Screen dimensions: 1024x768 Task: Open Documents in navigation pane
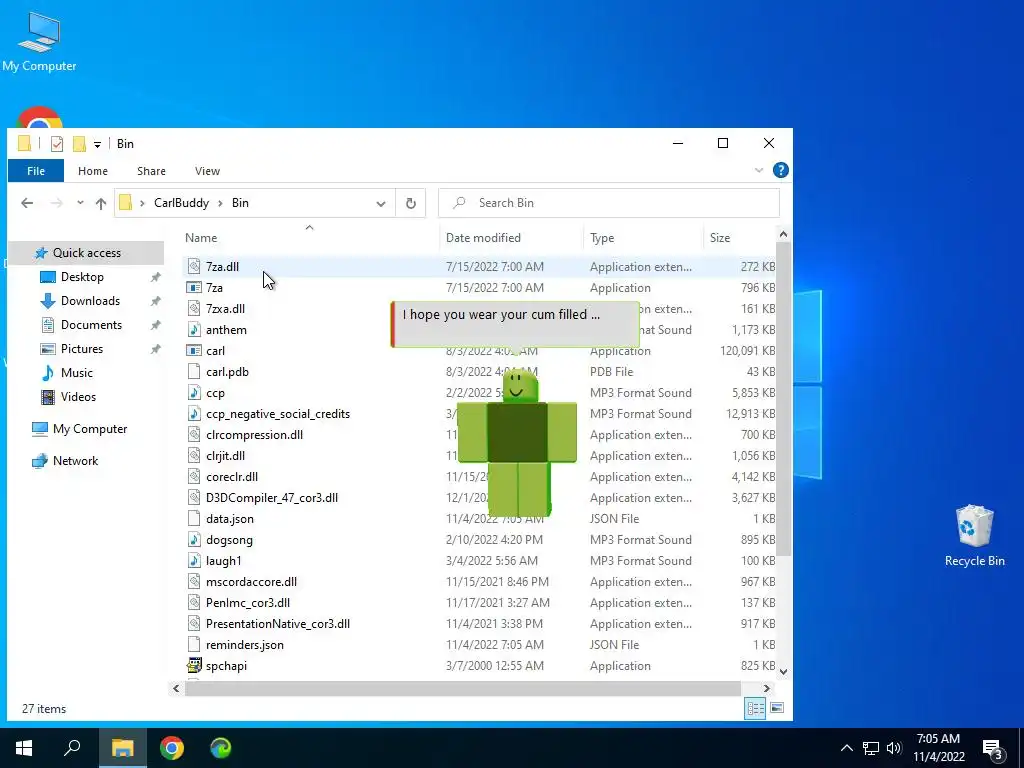(91, 325)
